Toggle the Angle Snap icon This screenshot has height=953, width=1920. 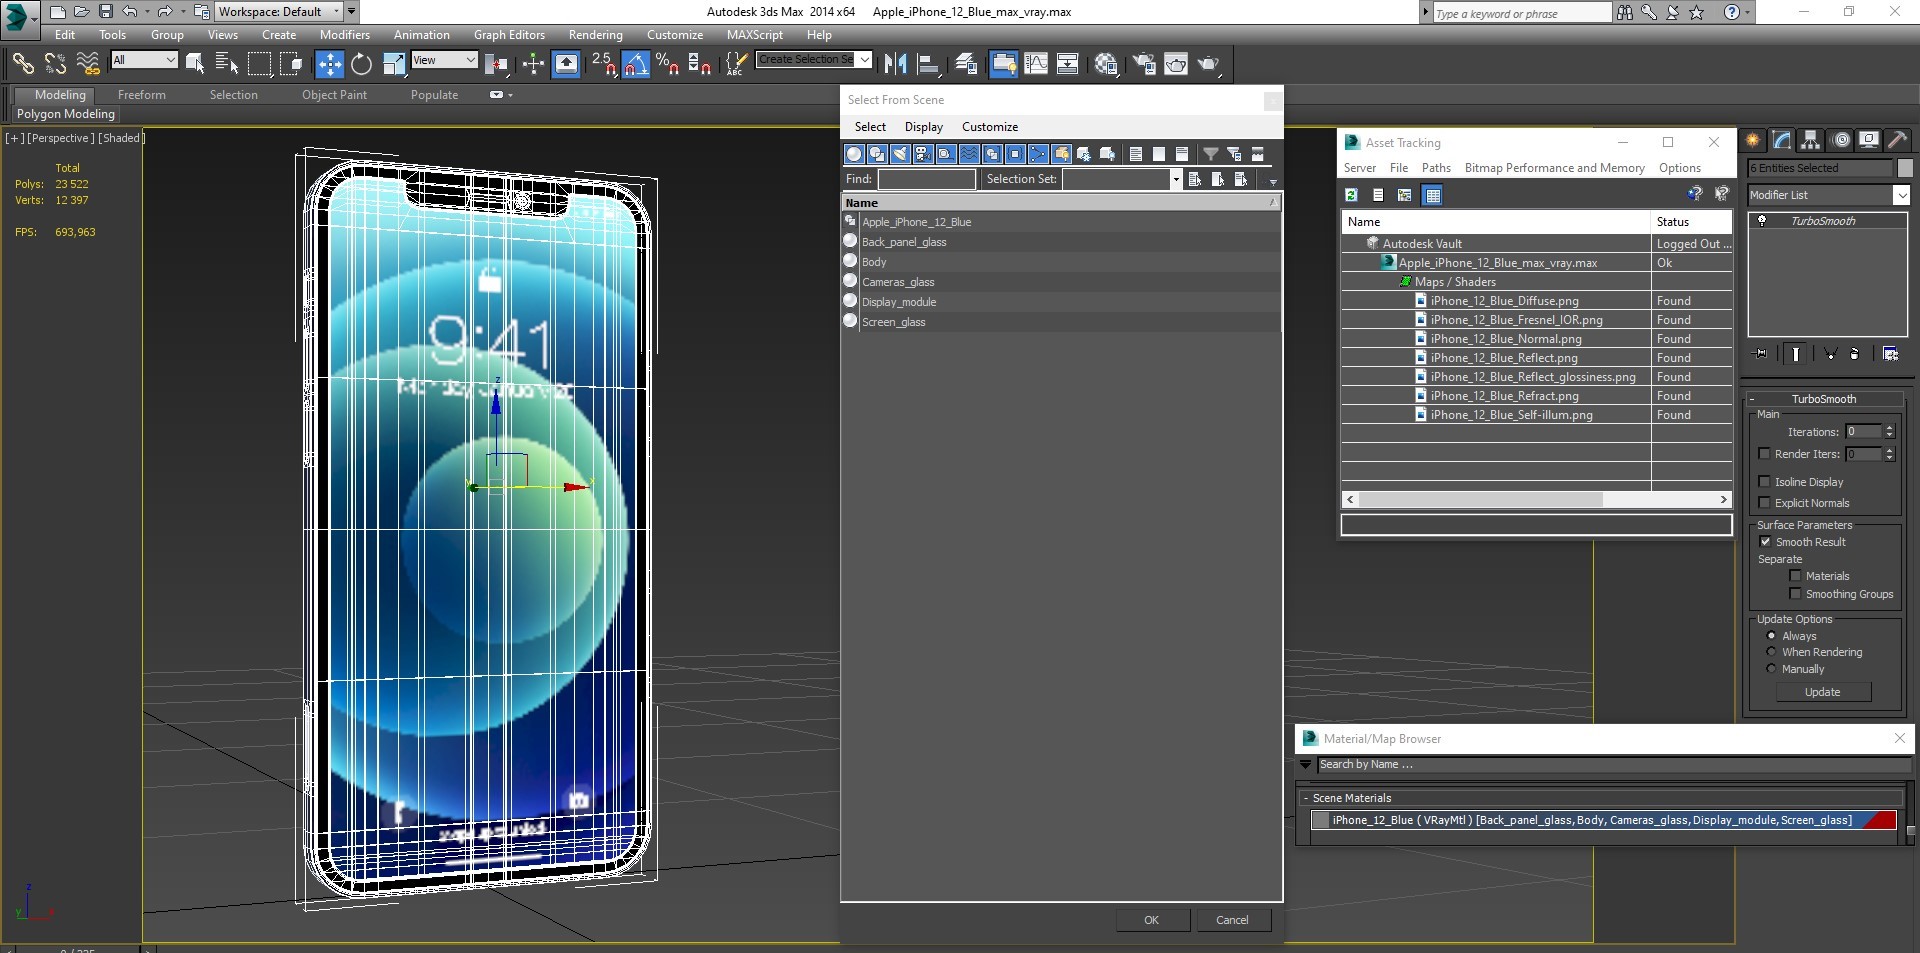point(636,64)
